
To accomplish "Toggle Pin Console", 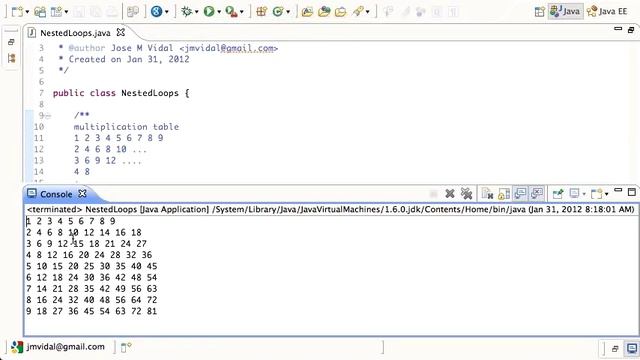I will [558, 193].
